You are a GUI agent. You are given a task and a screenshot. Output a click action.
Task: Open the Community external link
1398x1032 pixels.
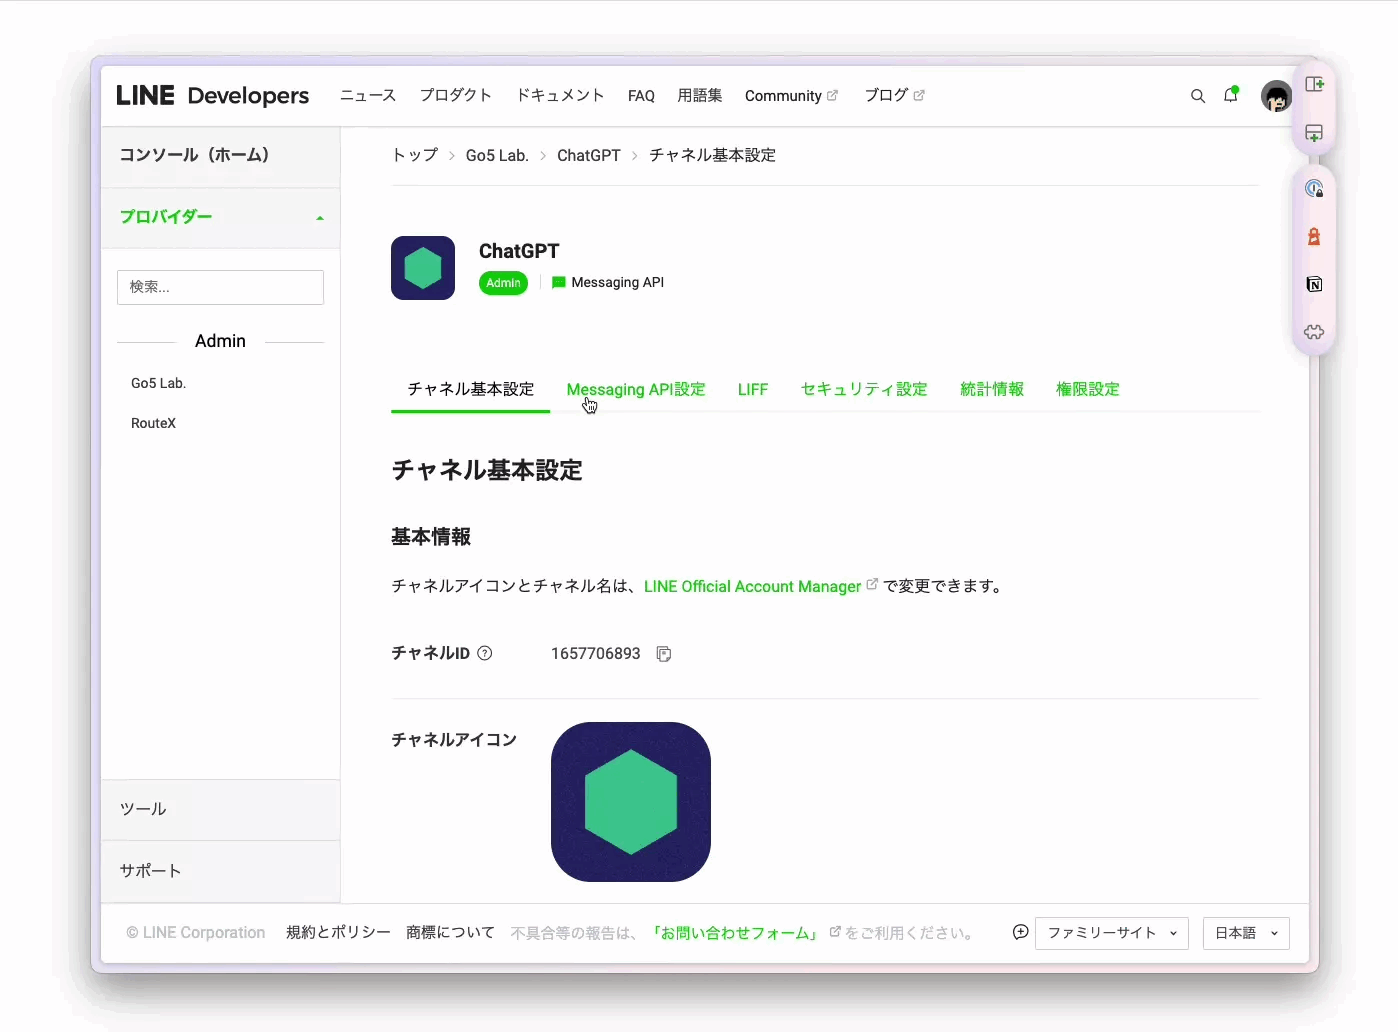(x=791, y=96)
